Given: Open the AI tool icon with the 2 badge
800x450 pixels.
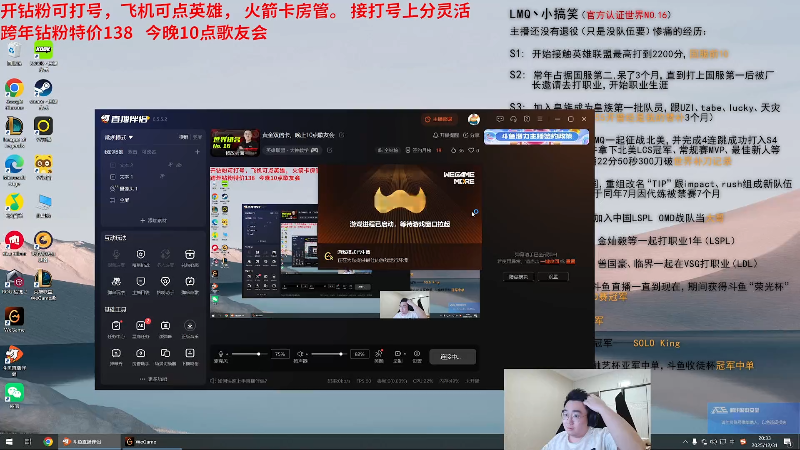Looking at the screenshot, I should click(141, 326).
